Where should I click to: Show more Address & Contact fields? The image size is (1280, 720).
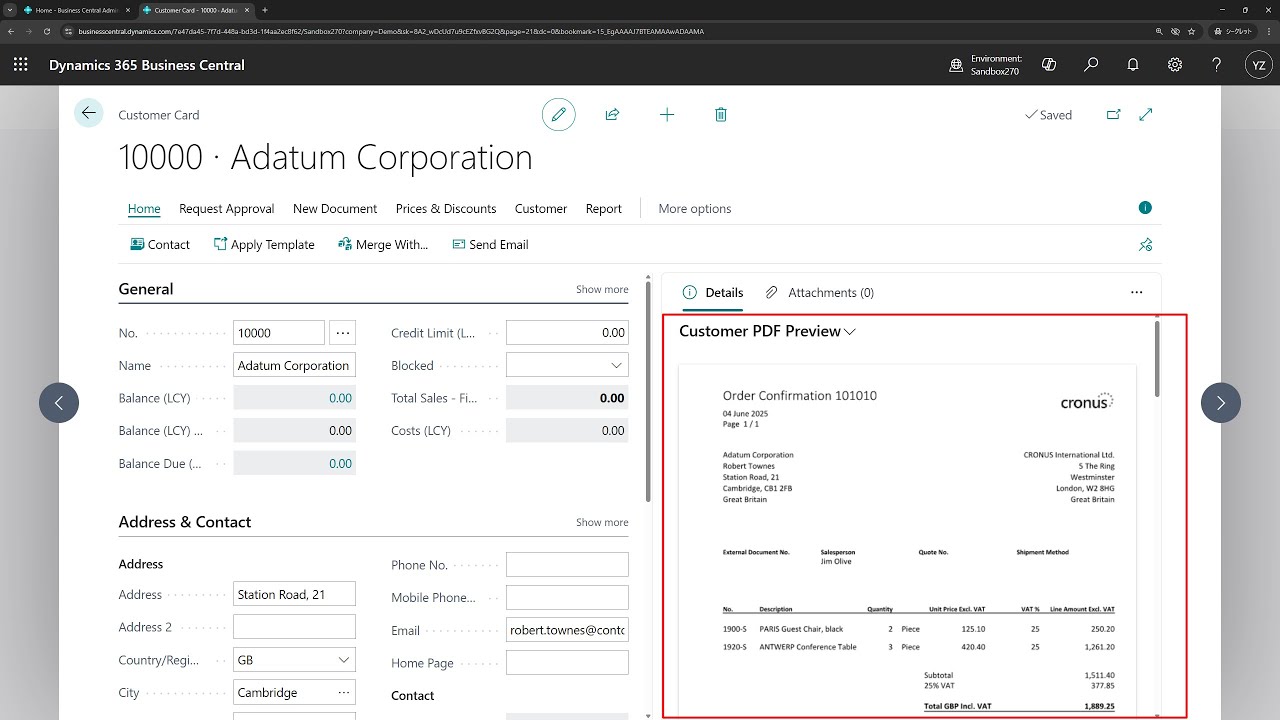click(602, 522)
